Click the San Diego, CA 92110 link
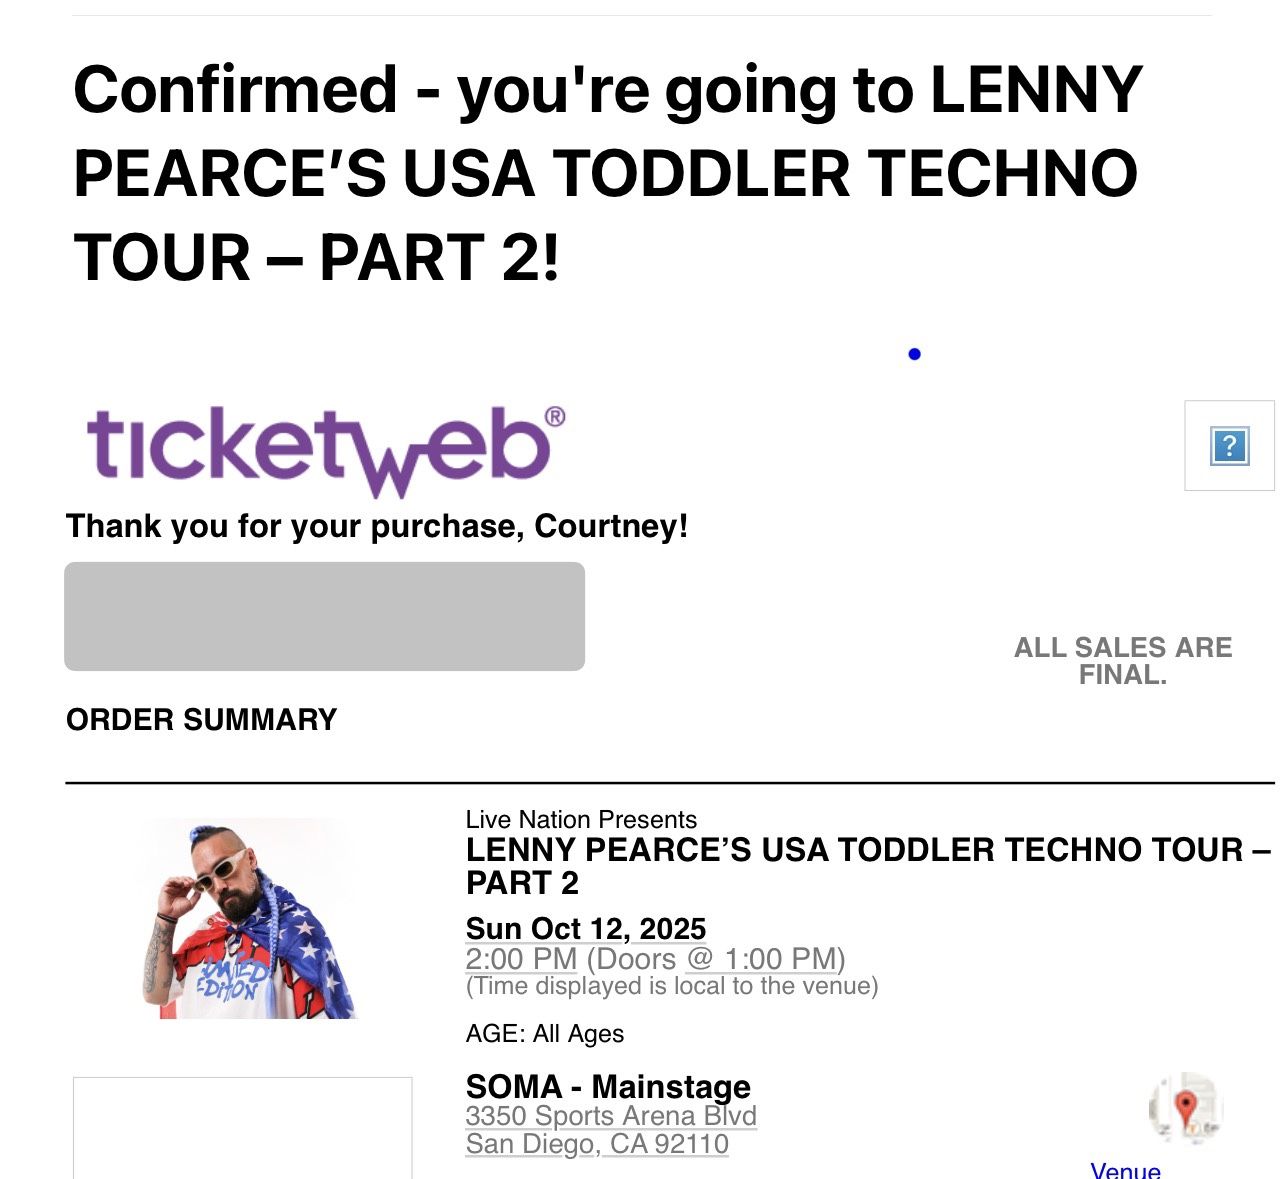Viewport: 1284px width, 1179px height. [x=597, y=1144]
